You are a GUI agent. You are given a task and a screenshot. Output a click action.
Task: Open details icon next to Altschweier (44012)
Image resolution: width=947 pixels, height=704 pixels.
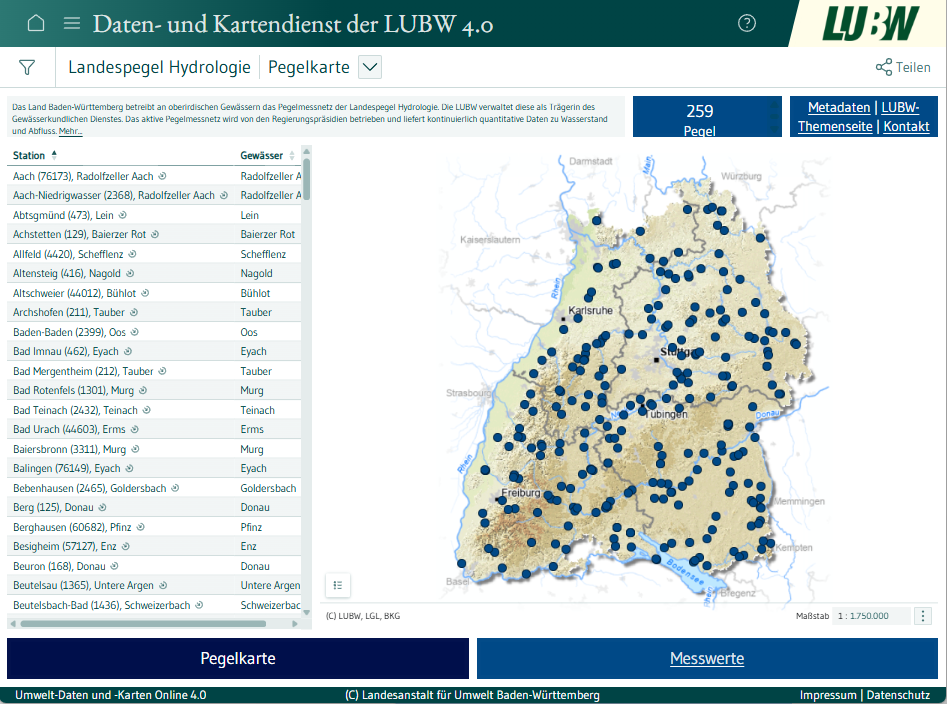tap(145, 293)
